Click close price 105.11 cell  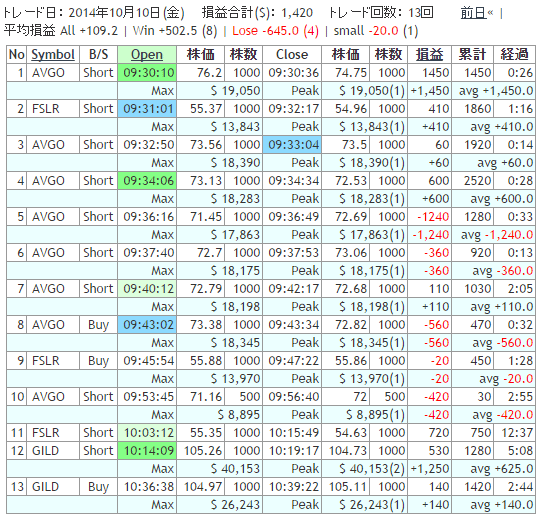pyautogui.click(x=346, y=486)
